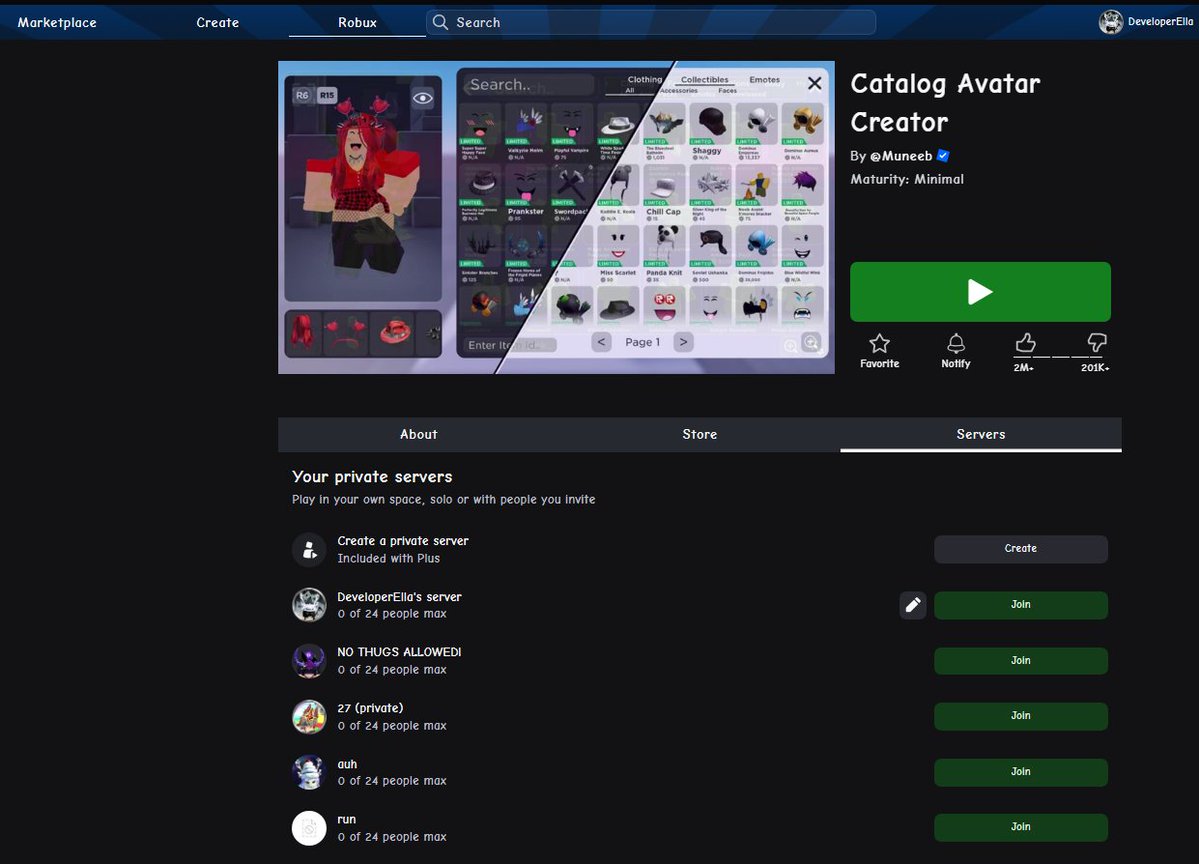The image size is (1199, 864).
Task: Click 'Included with Plus' text
Action: tap(388, 559)
